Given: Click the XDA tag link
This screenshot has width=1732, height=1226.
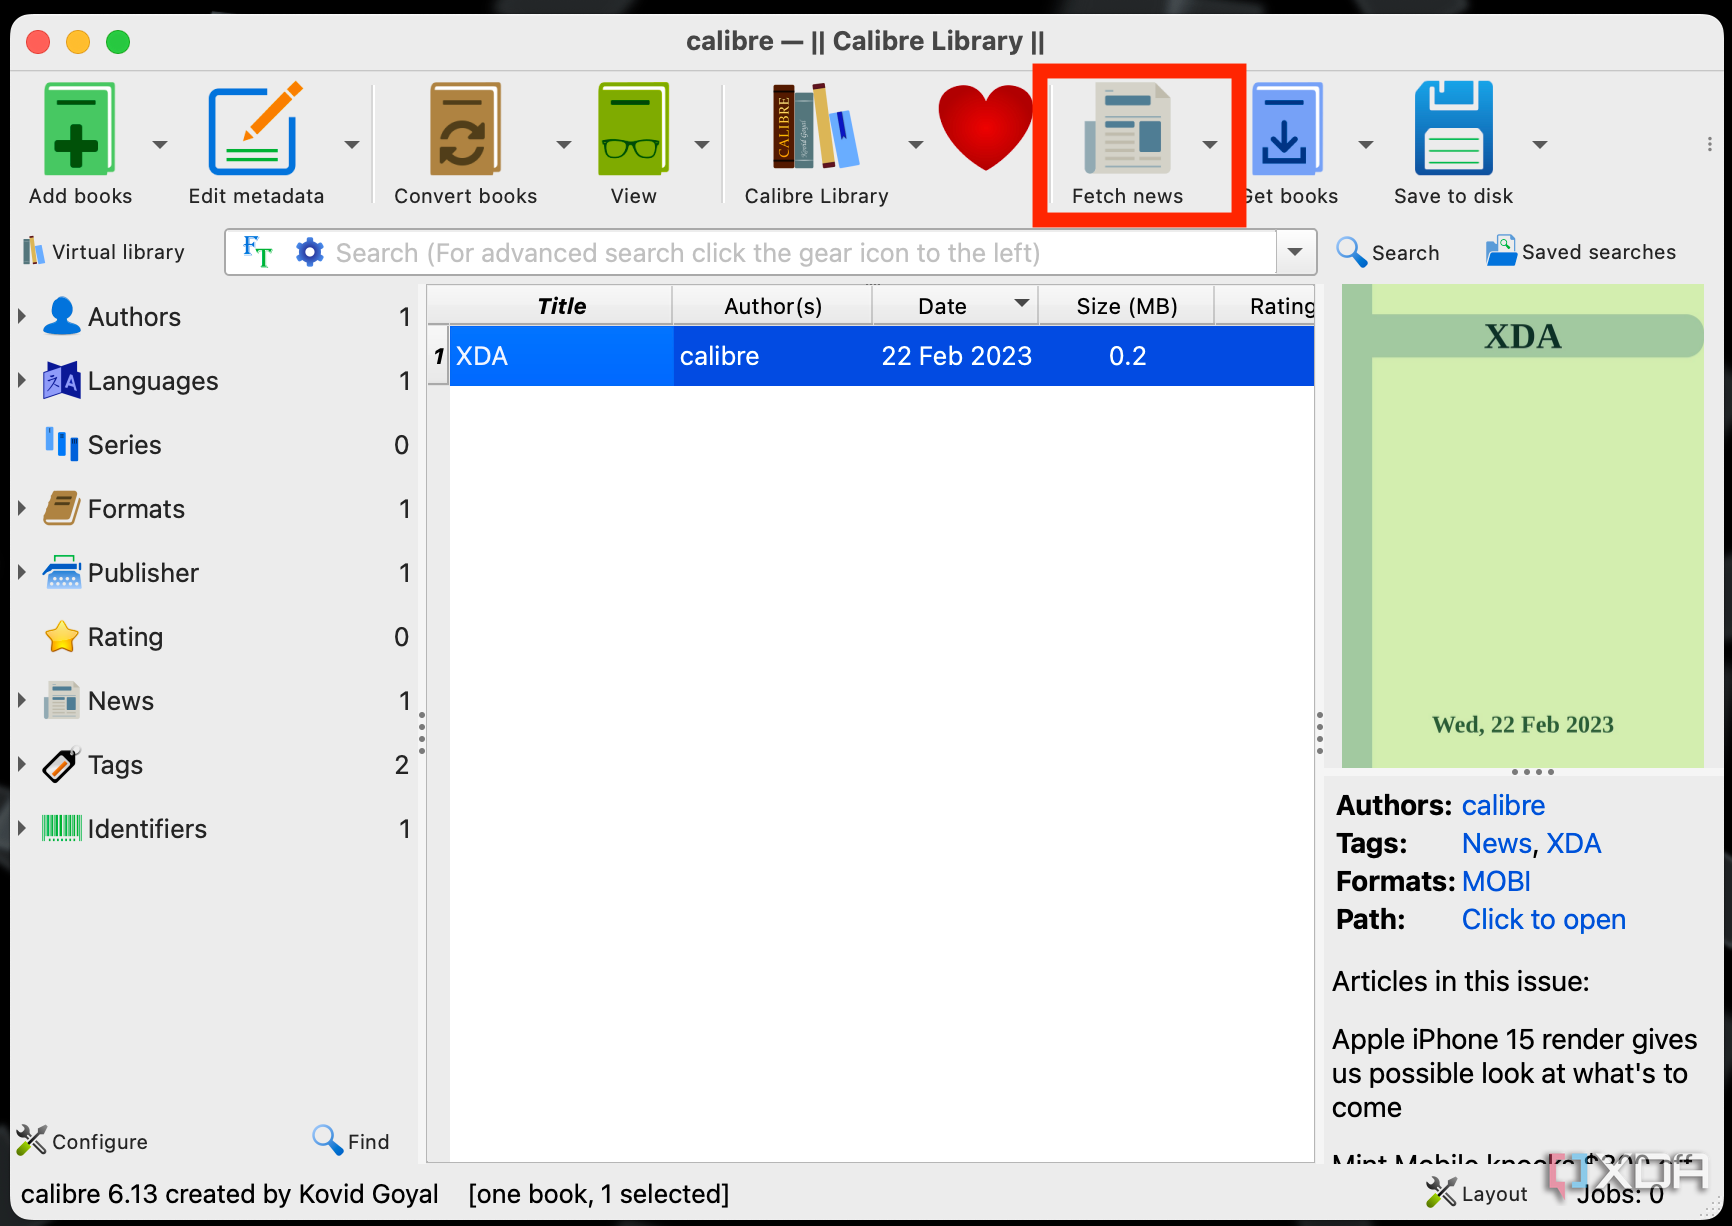Looking at the screenshot, I should (1573, 843).
